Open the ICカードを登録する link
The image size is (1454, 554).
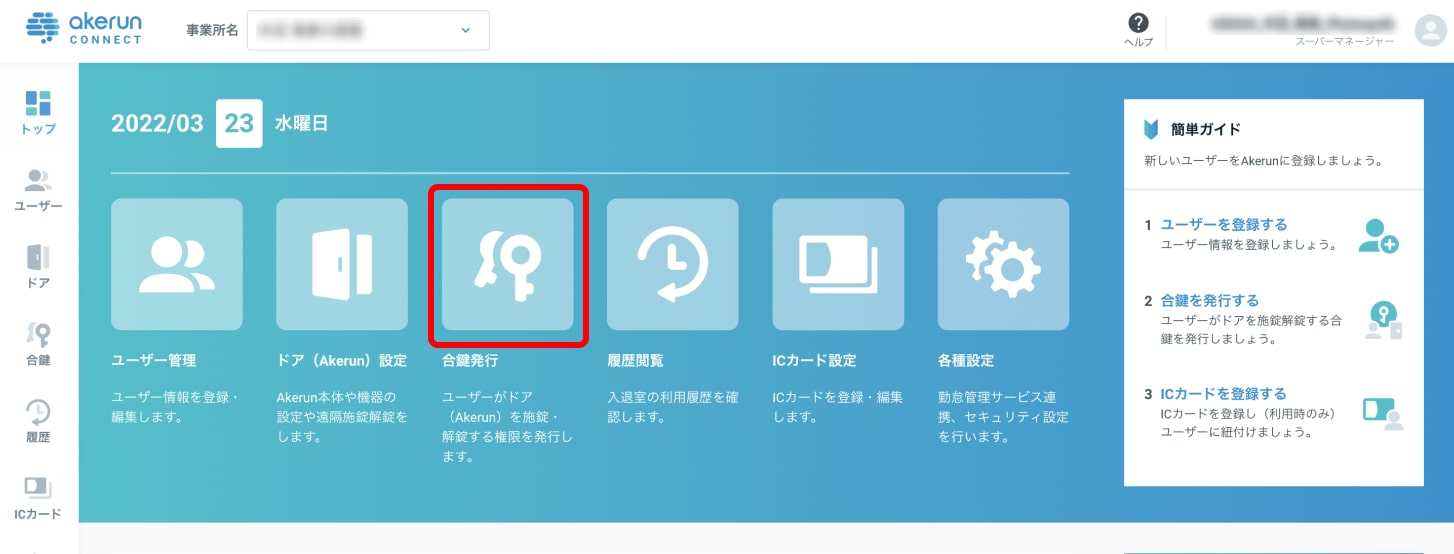point(1224,394)
